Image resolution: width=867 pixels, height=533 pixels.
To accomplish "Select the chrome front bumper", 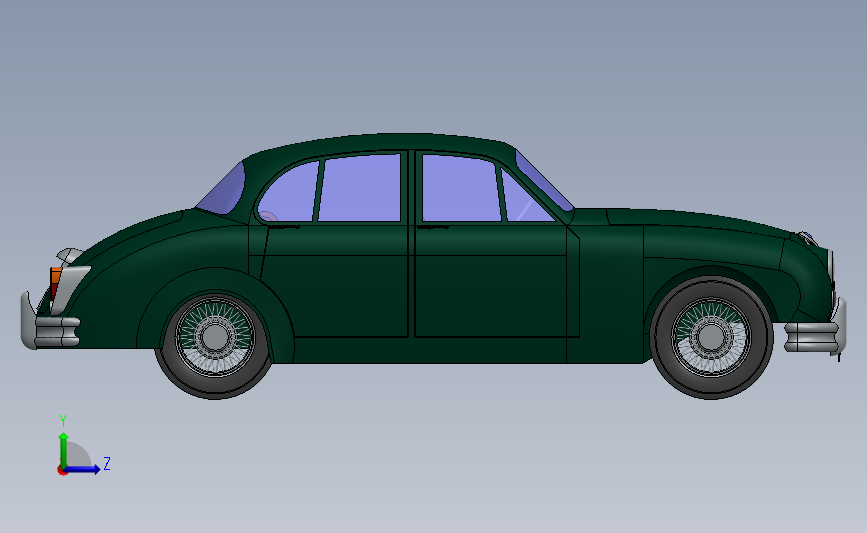I will 816,329.
